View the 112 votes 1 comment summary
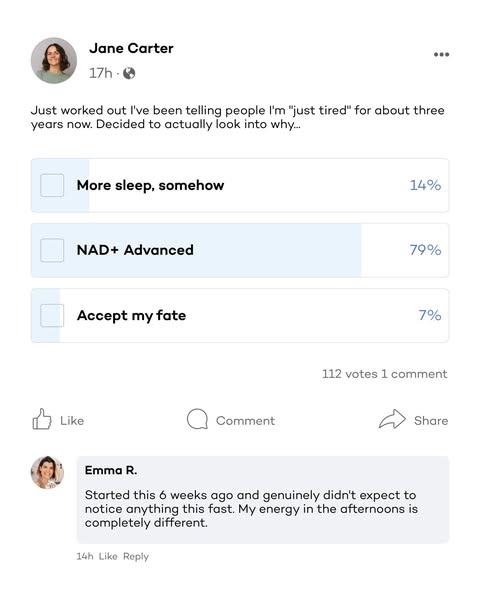Screen dimensions: 480x600 (385, 374)
